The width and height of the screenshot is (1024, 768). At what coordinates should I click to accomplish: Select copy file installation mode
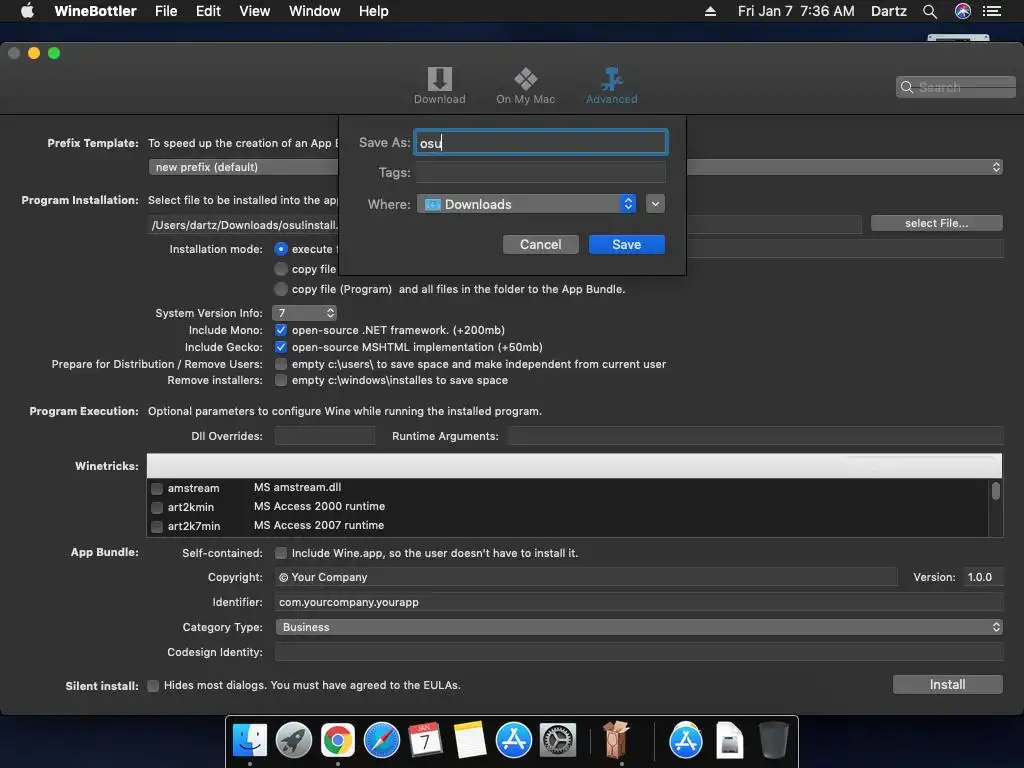click(x=281, y=269)
